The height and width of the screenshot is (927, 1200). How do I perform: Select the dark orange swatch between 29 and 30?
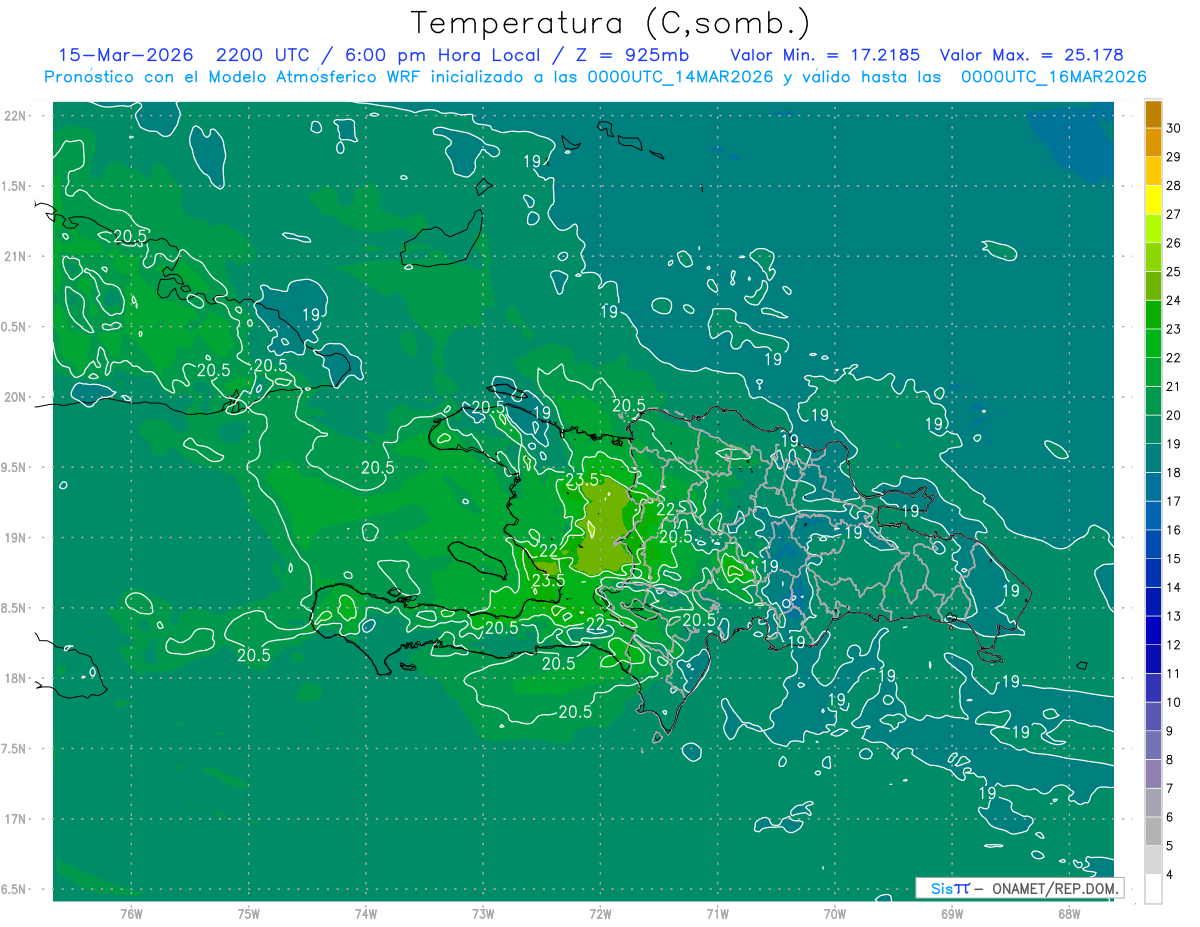(x=1153, y=143)
